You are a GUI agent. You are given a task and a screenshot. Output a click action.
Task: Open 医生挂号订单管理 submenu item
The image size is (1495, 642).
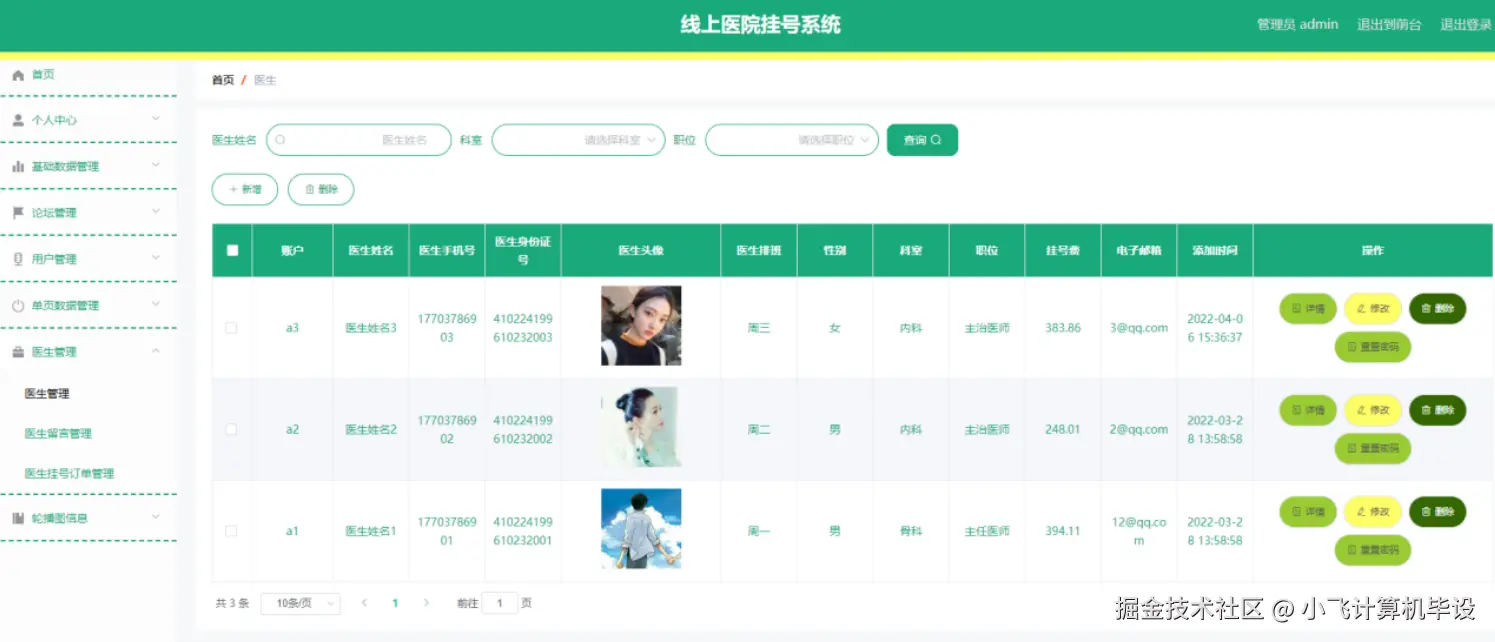pos(69,474)
